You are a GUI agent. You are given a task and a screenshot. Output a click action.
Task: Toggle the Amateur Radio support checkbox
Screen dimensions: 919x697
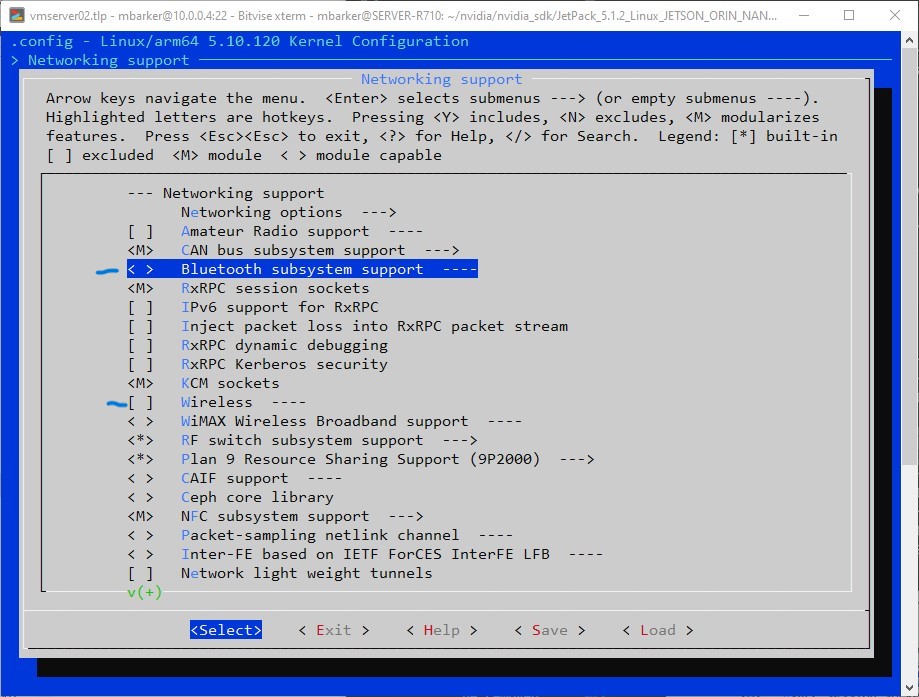click(x=140, y=231)
